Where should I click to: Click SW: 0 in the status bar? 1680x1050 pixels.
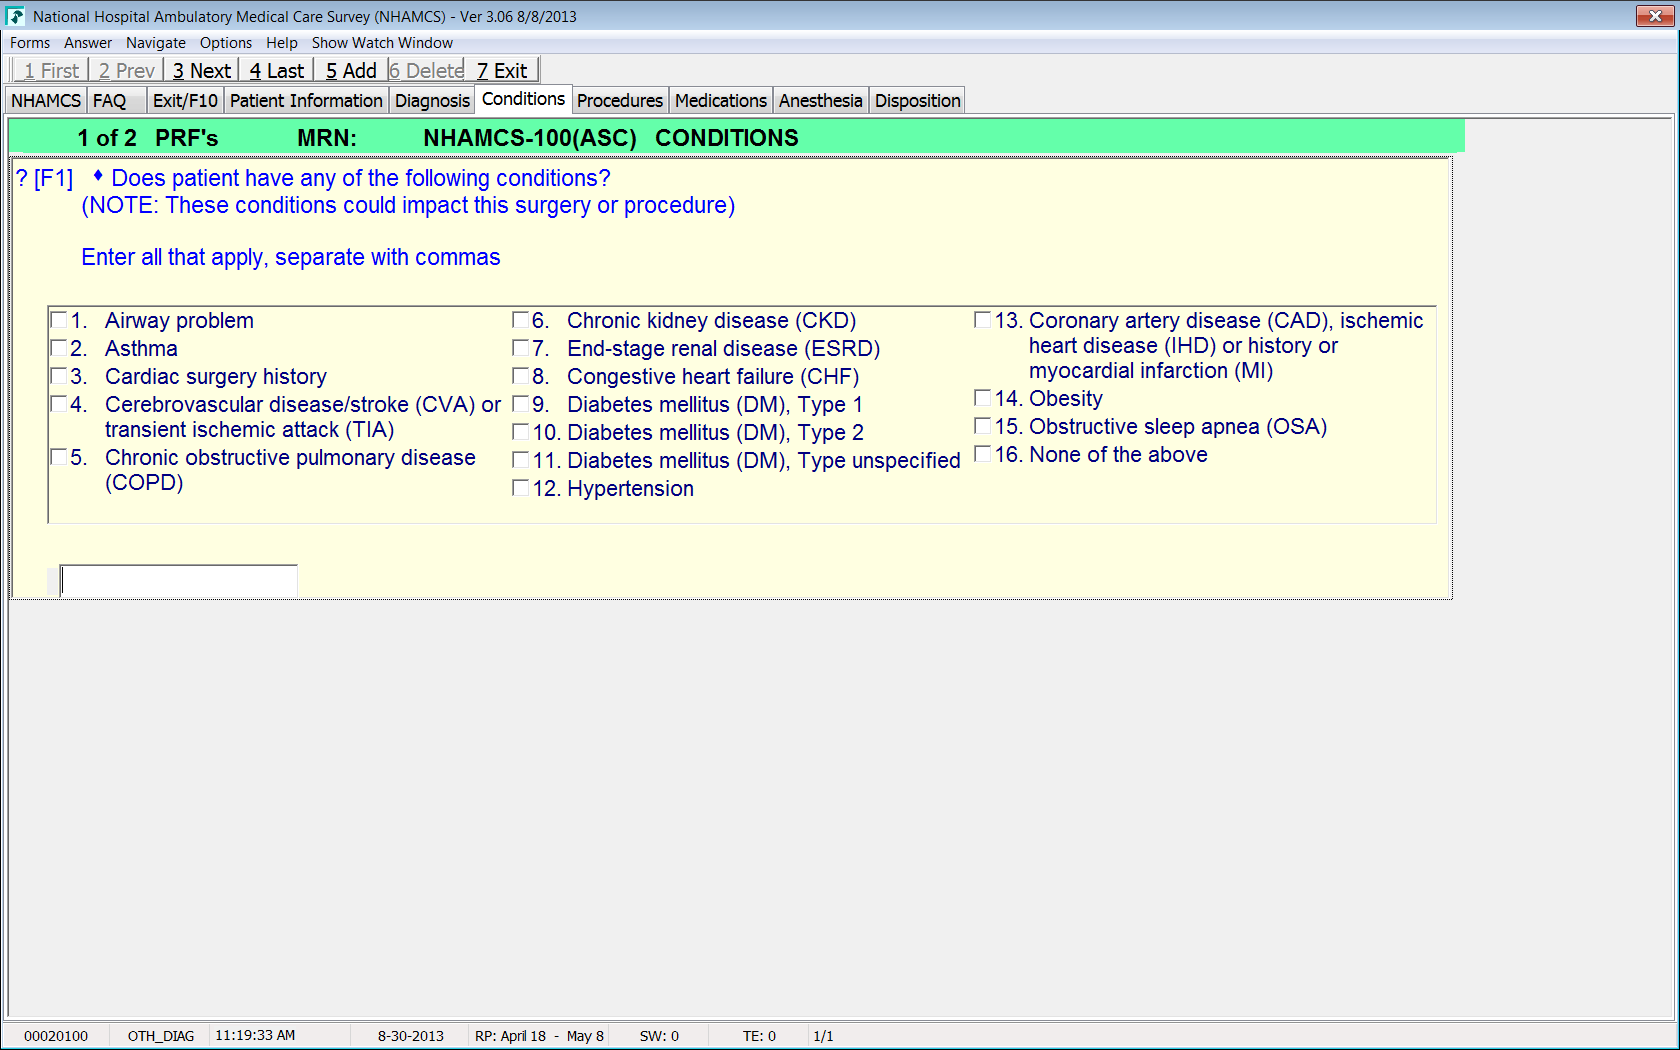click(x=659, y=1036)
